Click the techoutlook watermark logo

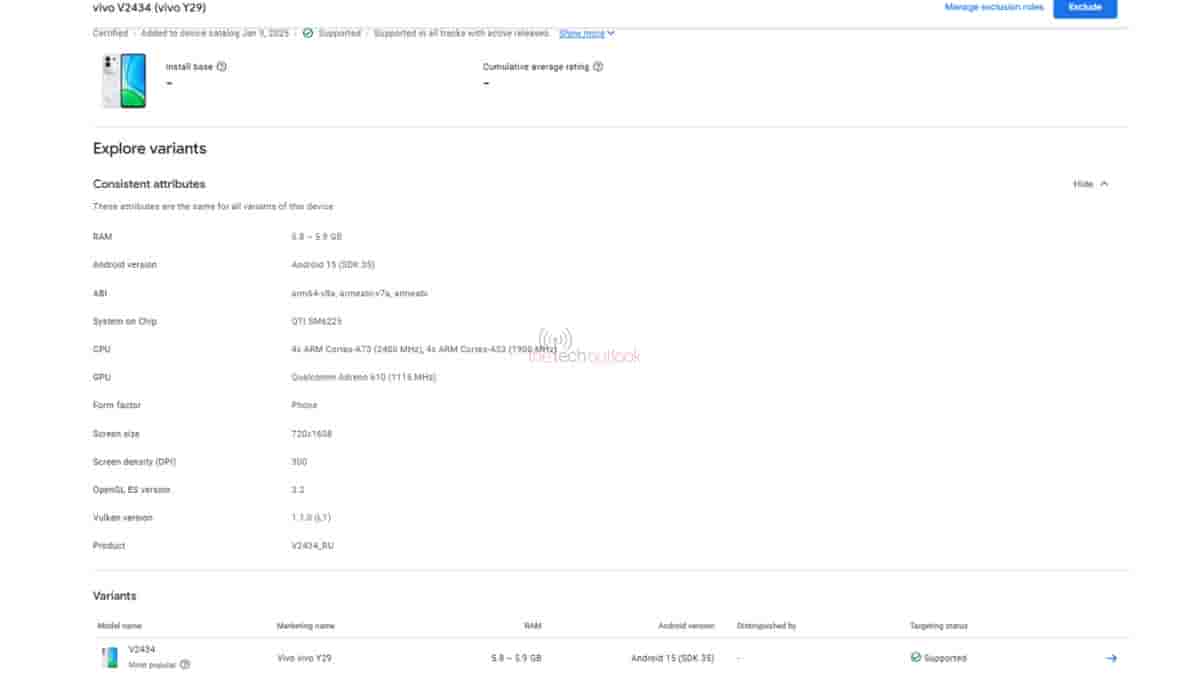583,346
